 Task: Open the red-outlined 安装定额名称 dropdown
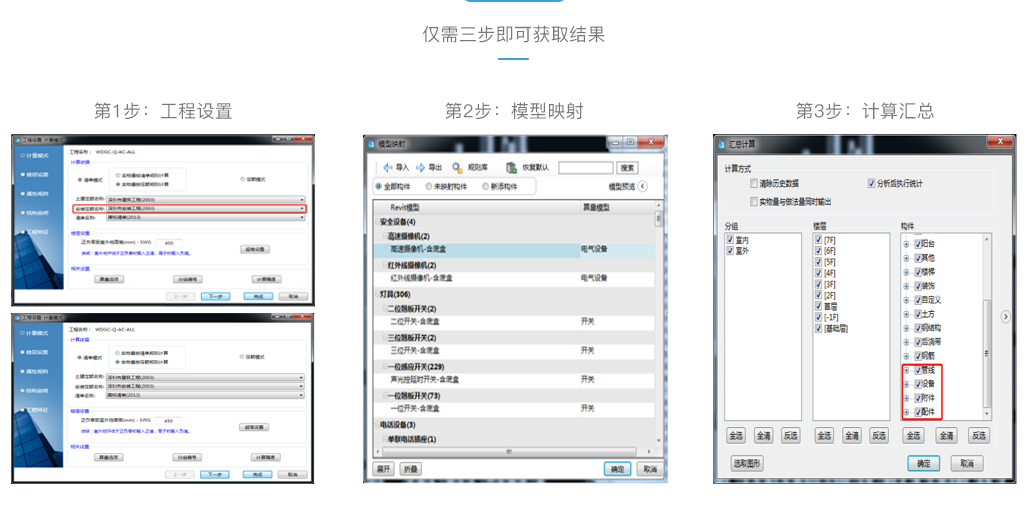pos(206,208)
